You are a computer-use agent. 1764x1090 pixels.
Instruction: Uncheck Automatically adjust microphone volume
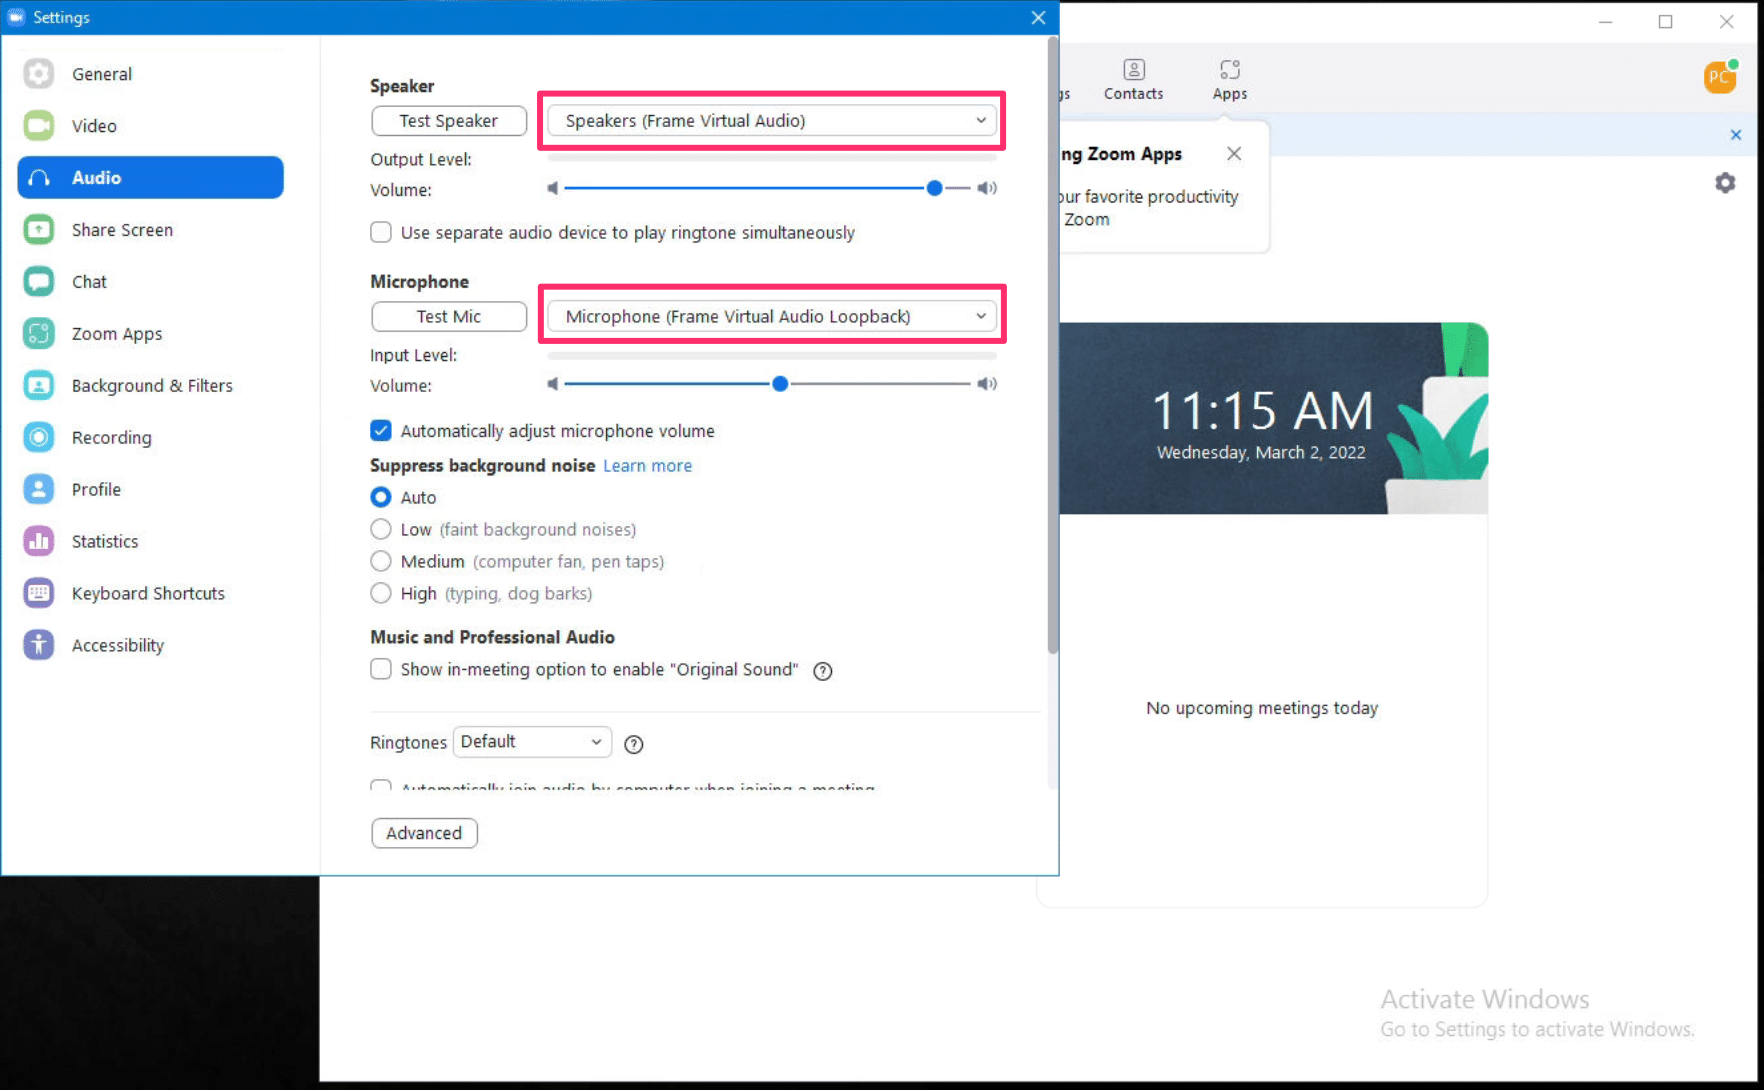[x=381, y=431]
